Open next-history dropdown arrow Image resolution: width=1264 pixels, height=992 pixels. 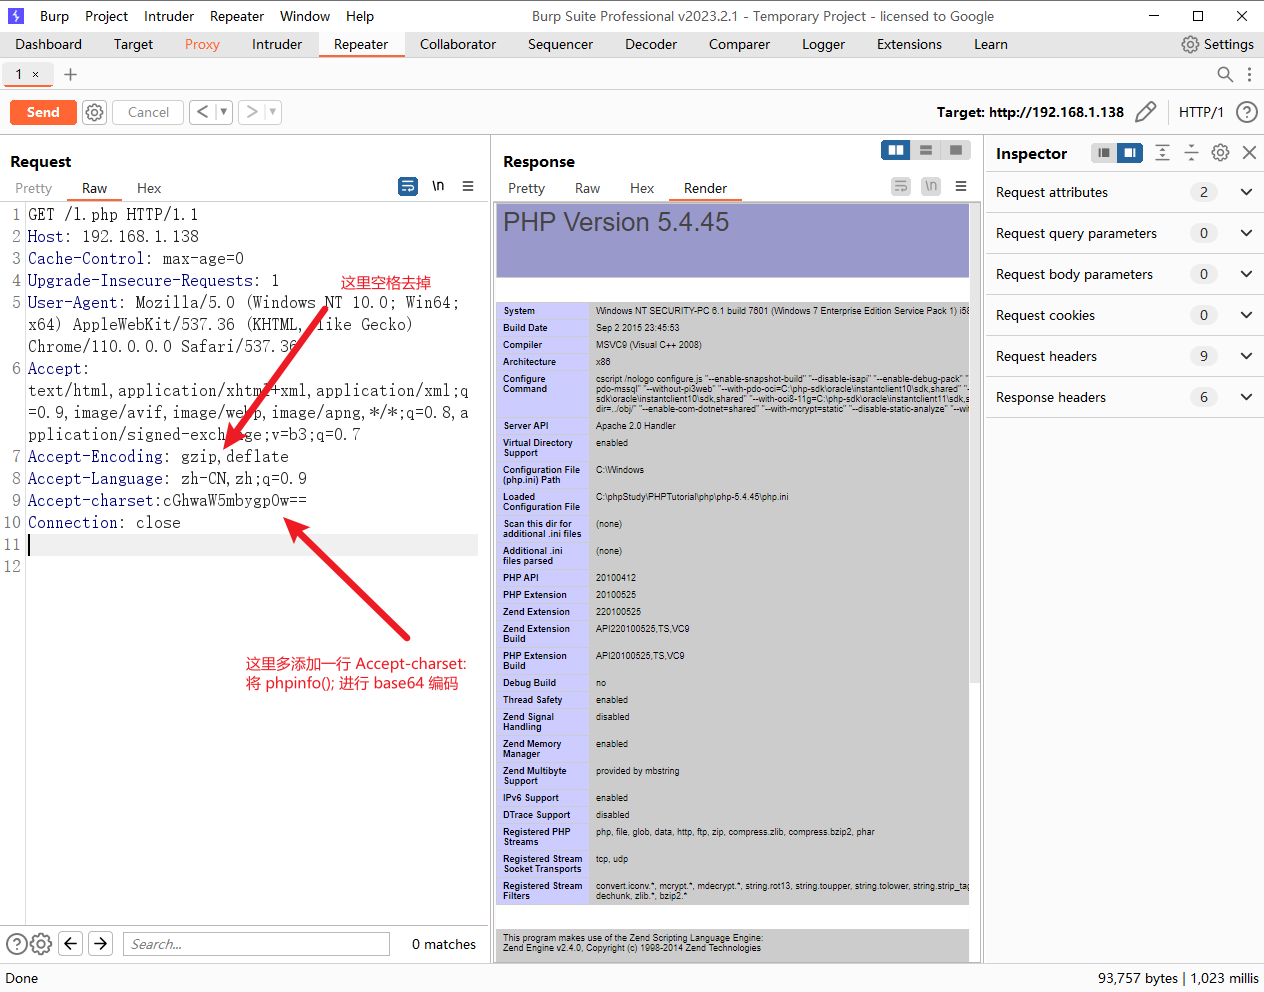click(272, 112)
